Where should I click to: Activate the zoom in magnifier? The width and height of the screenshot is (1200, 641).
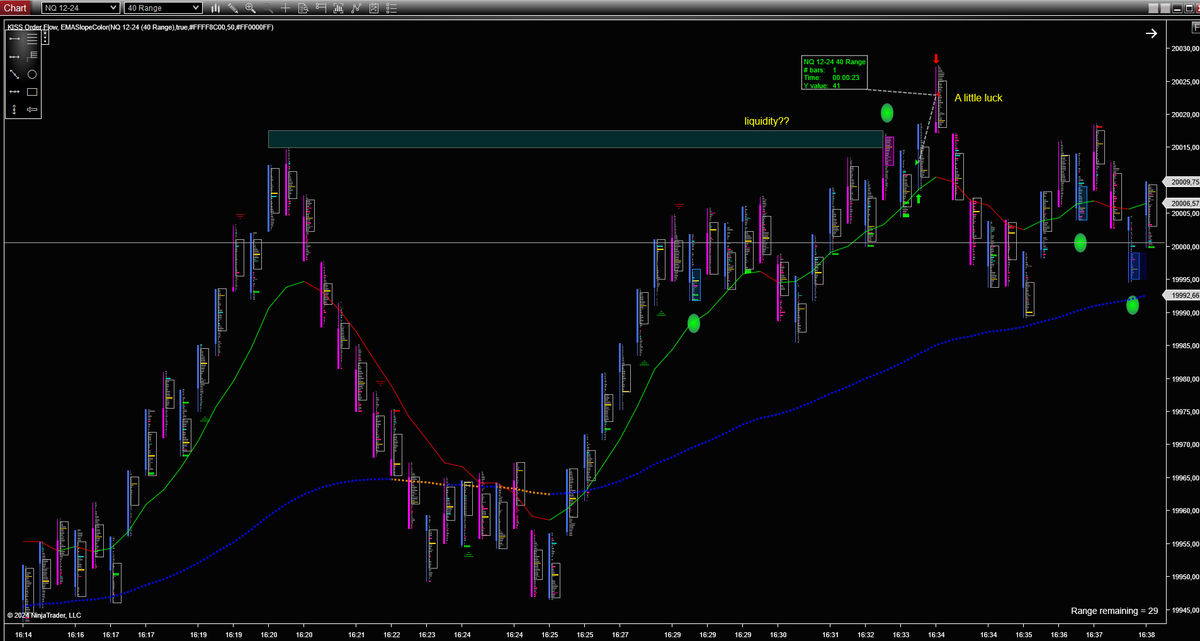(251, 8)
